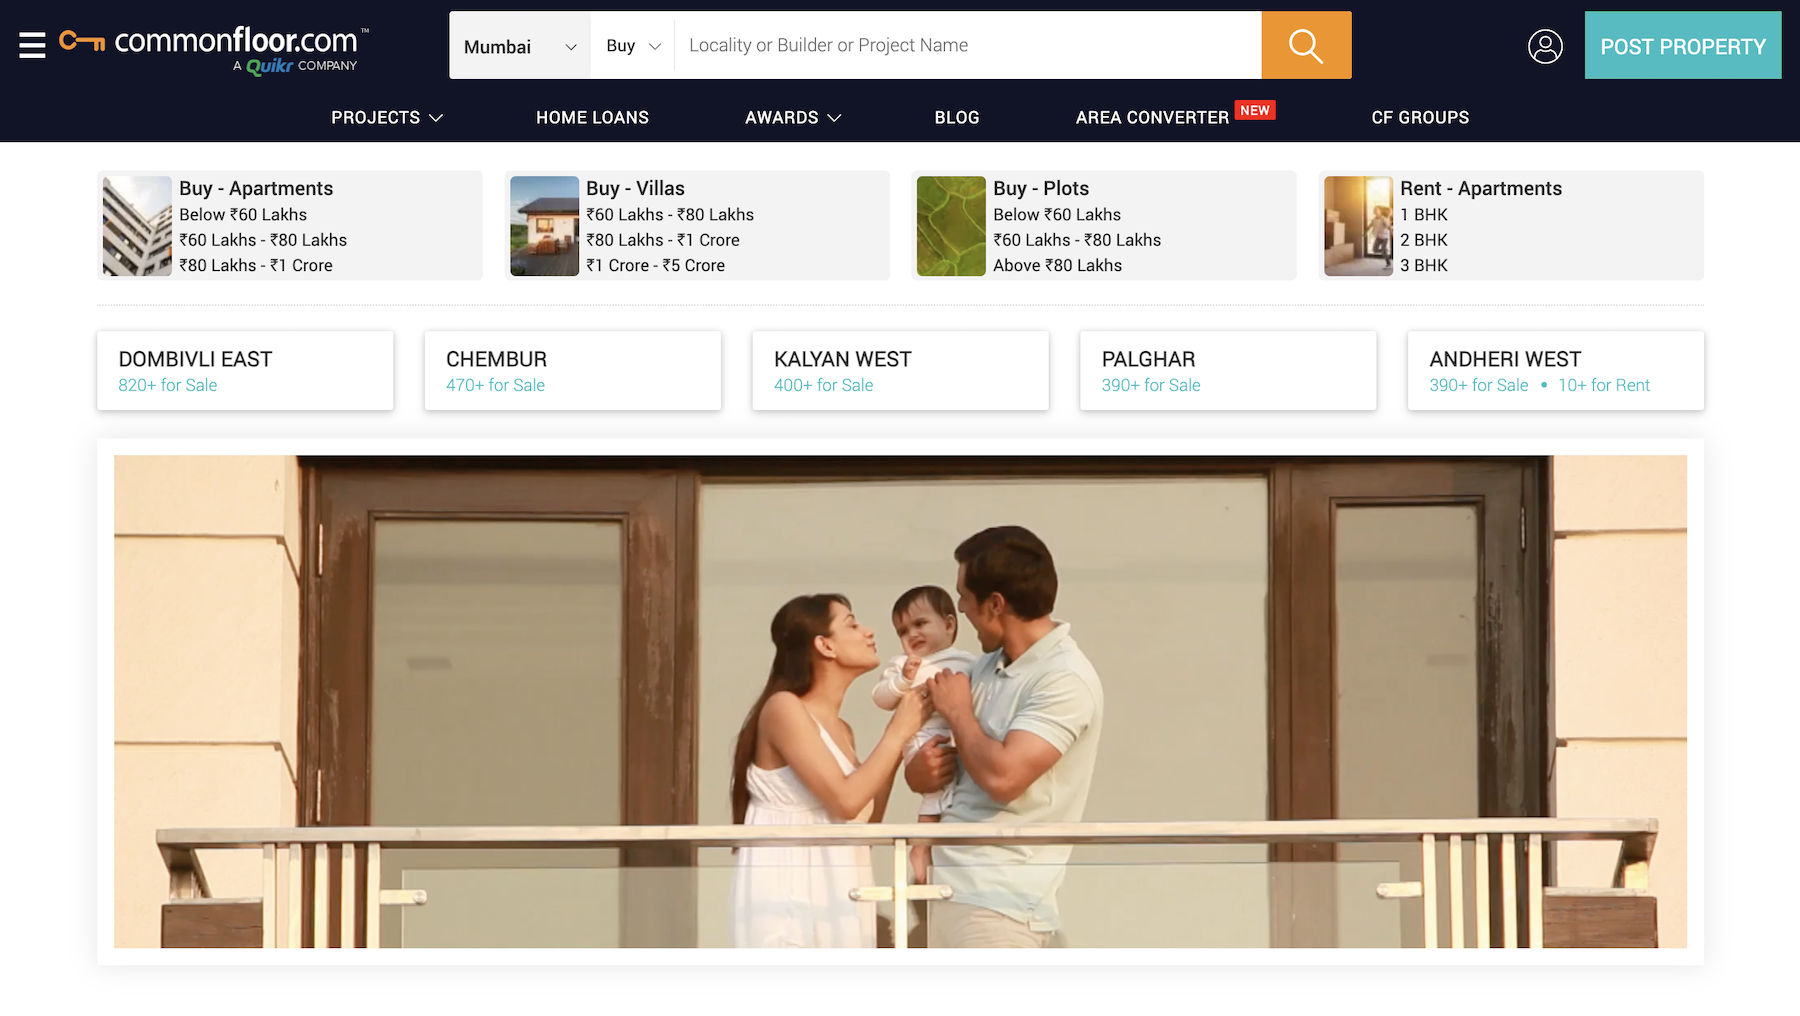Click the Buy - Plots green land image
The image size is (1800, 1016).
(951, 226)
